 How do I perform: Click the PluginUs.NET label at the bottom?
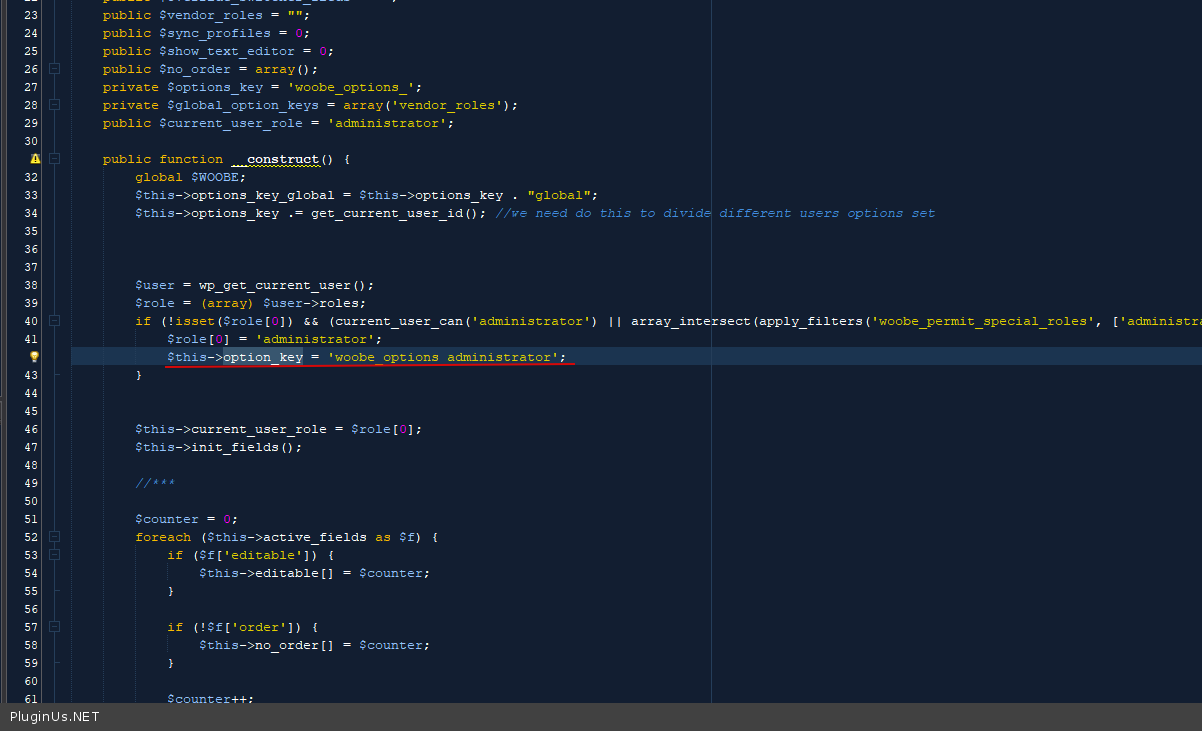coord(55,717)
